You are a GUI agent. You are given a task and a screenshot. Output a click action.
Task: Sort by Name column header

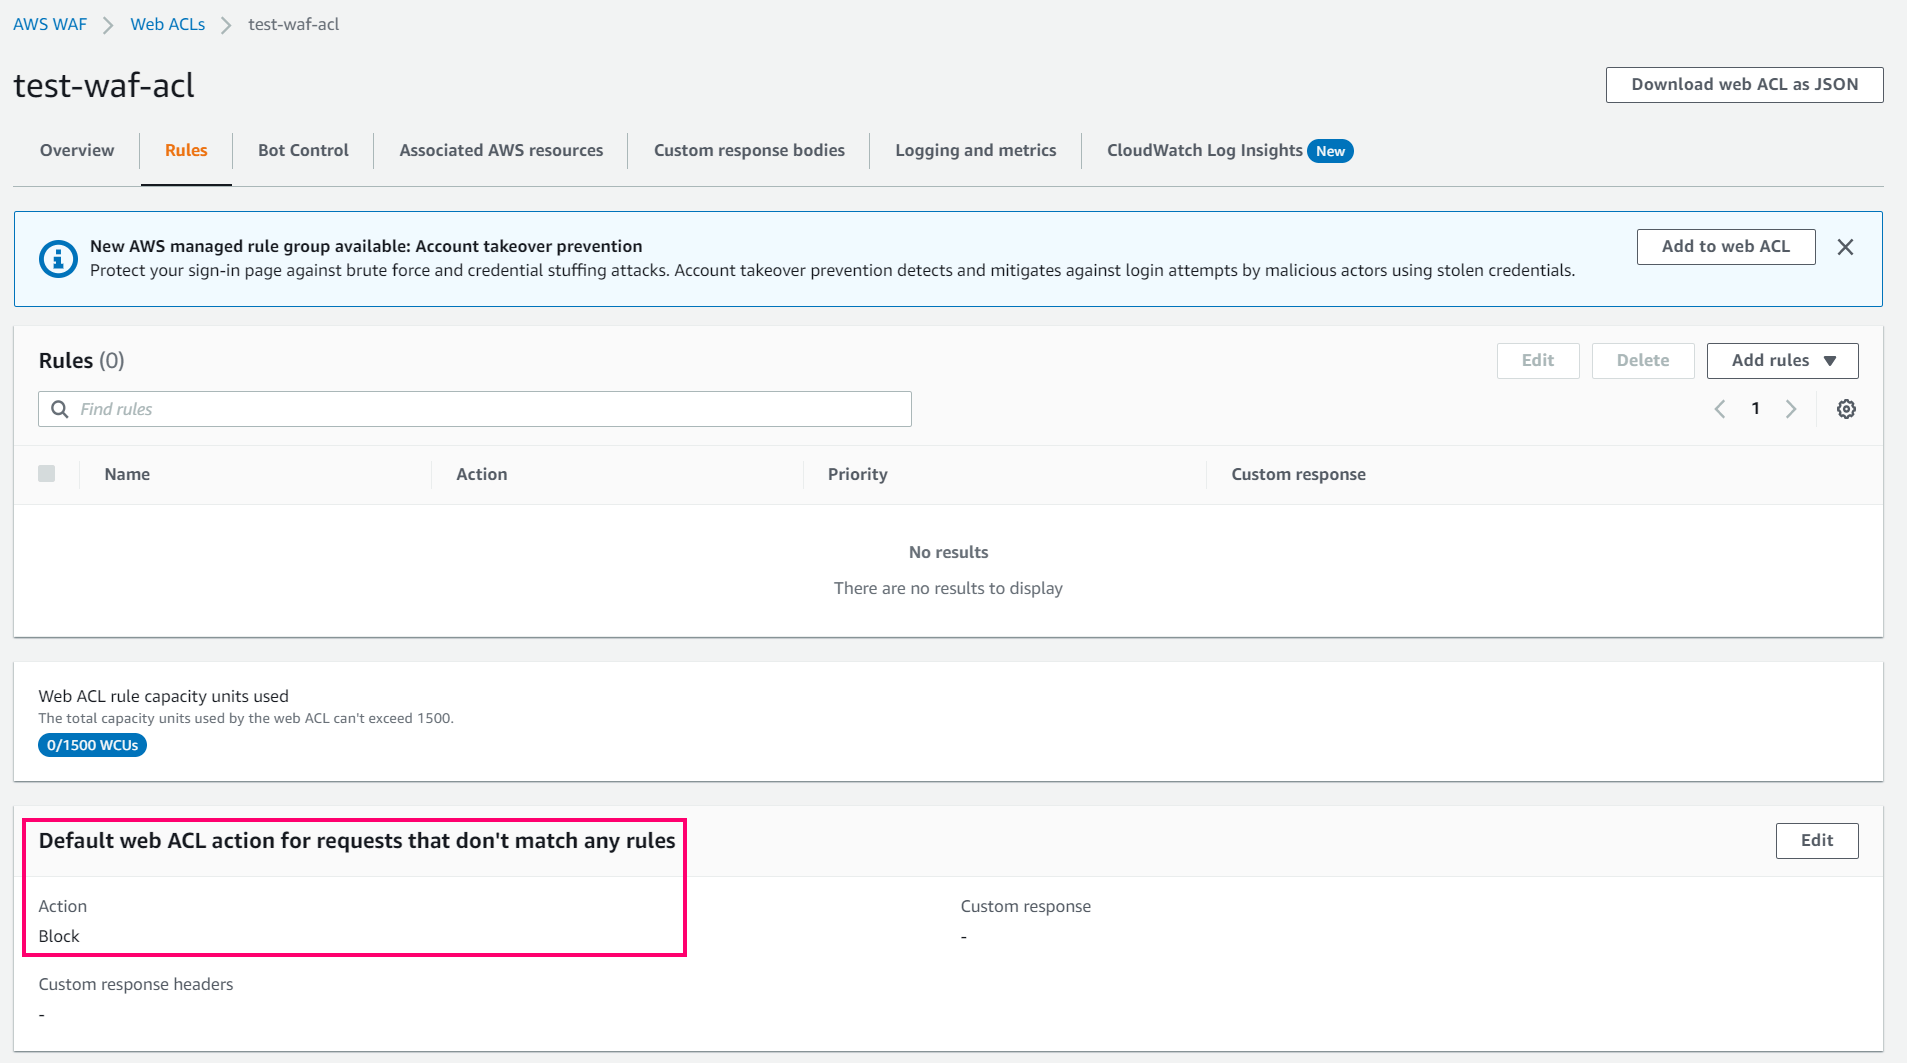[x=127, y=474]
